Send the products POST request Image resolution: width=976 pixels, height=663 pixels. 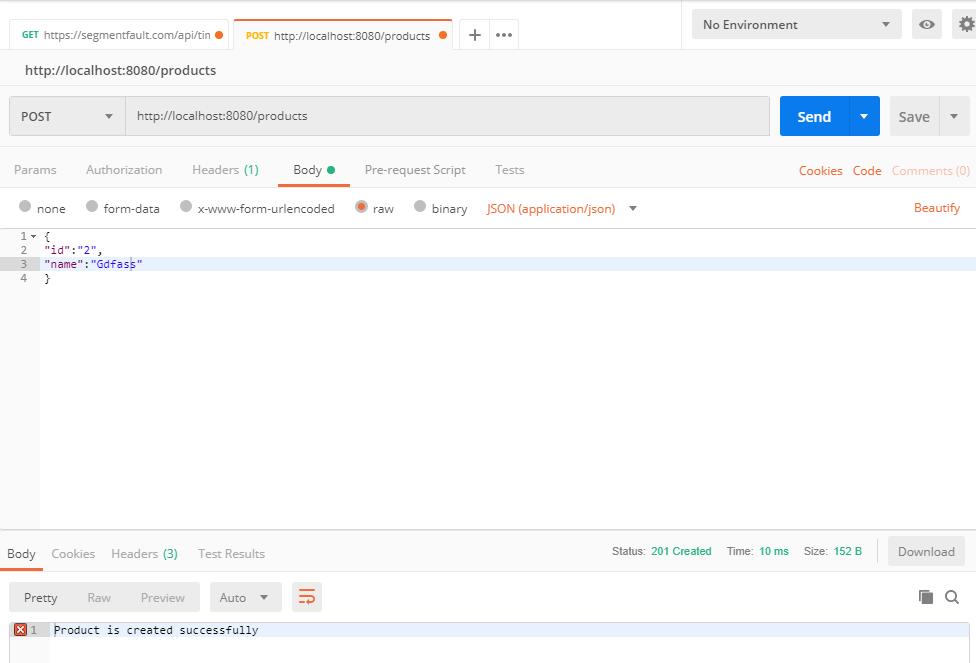tap(812, 116)
